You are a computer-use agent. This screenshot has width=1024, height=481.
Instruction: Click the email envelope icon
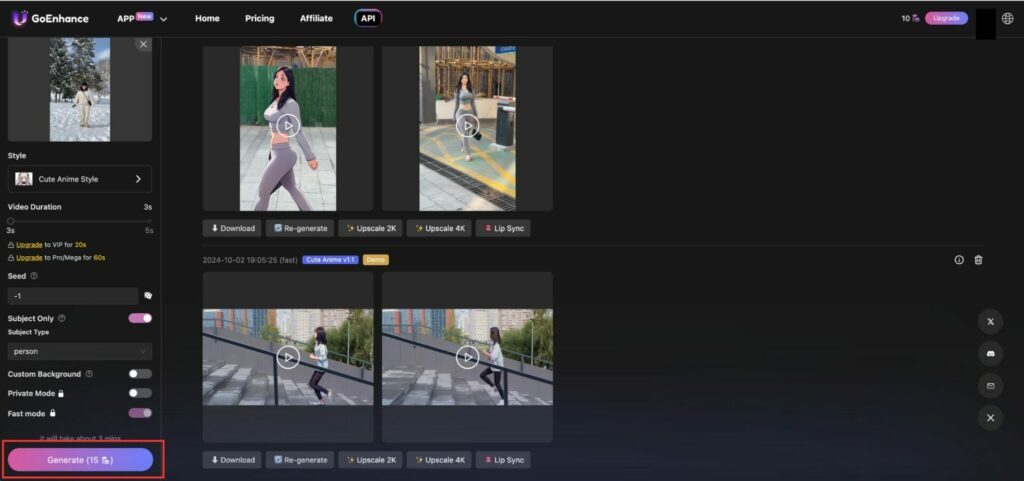tap(990, 386)
